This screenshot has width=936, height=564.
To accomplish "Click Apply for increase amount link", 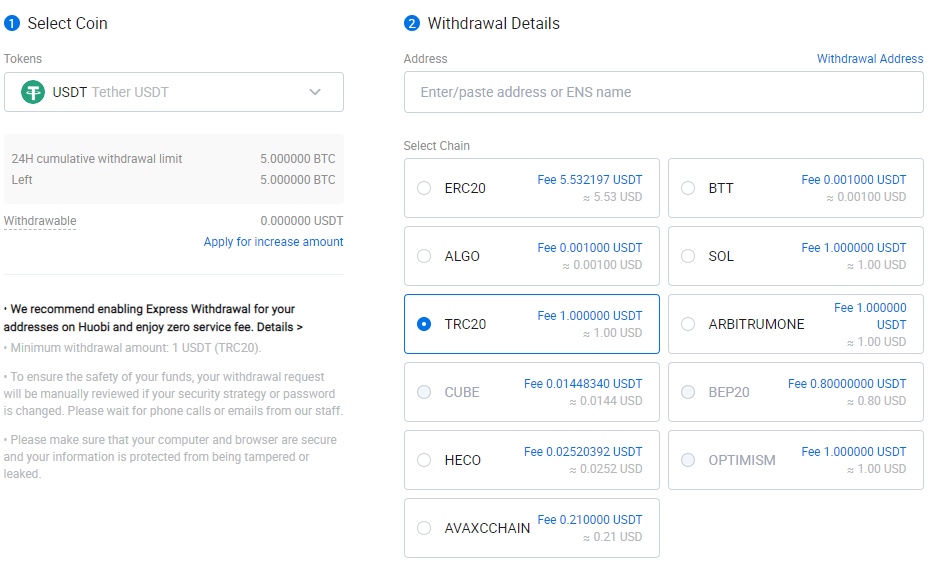I will [x=273, y=242].
